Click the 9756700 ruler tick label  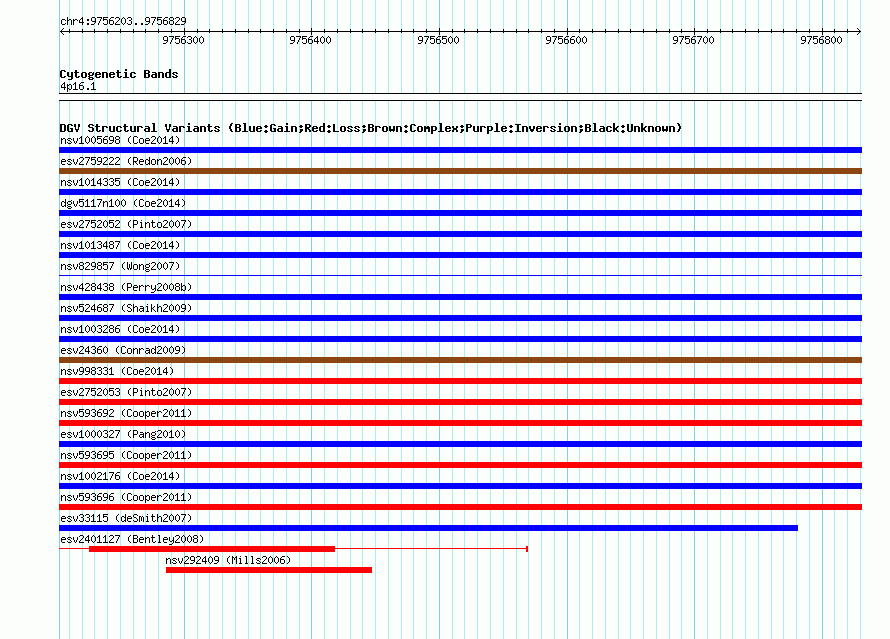pyautogui.click(x=693, y=40)
